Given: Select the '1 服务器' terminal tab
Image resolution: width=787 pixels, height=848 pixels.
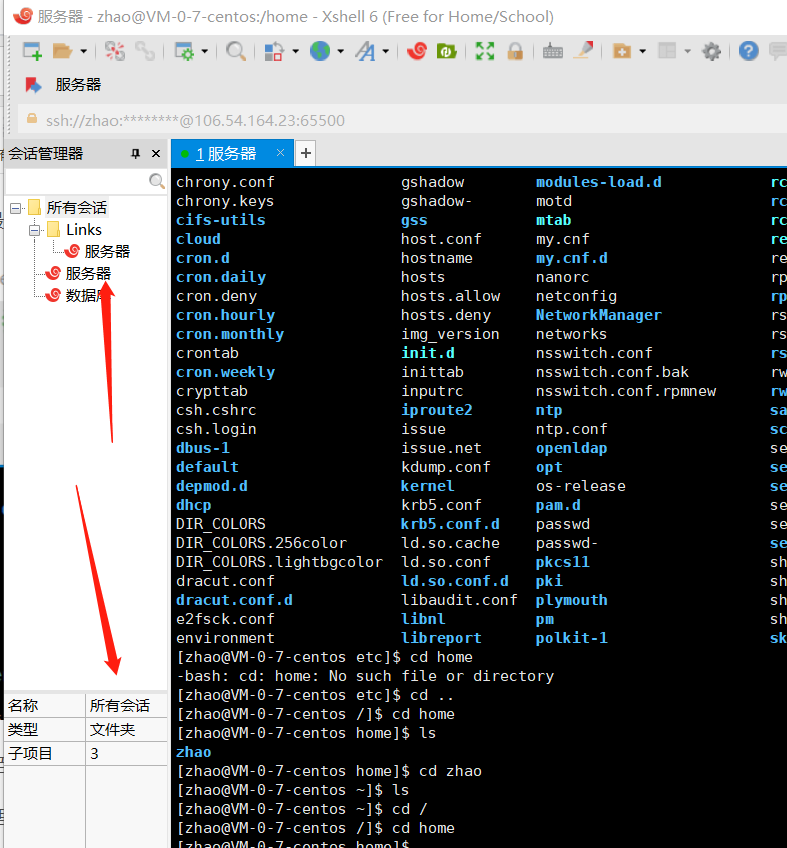Looking at the screenshot, I should [232, 154].
